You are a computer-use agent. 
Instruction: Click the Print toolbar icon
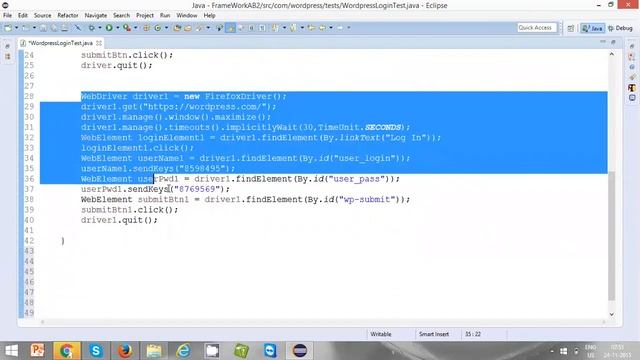point(64,28)
